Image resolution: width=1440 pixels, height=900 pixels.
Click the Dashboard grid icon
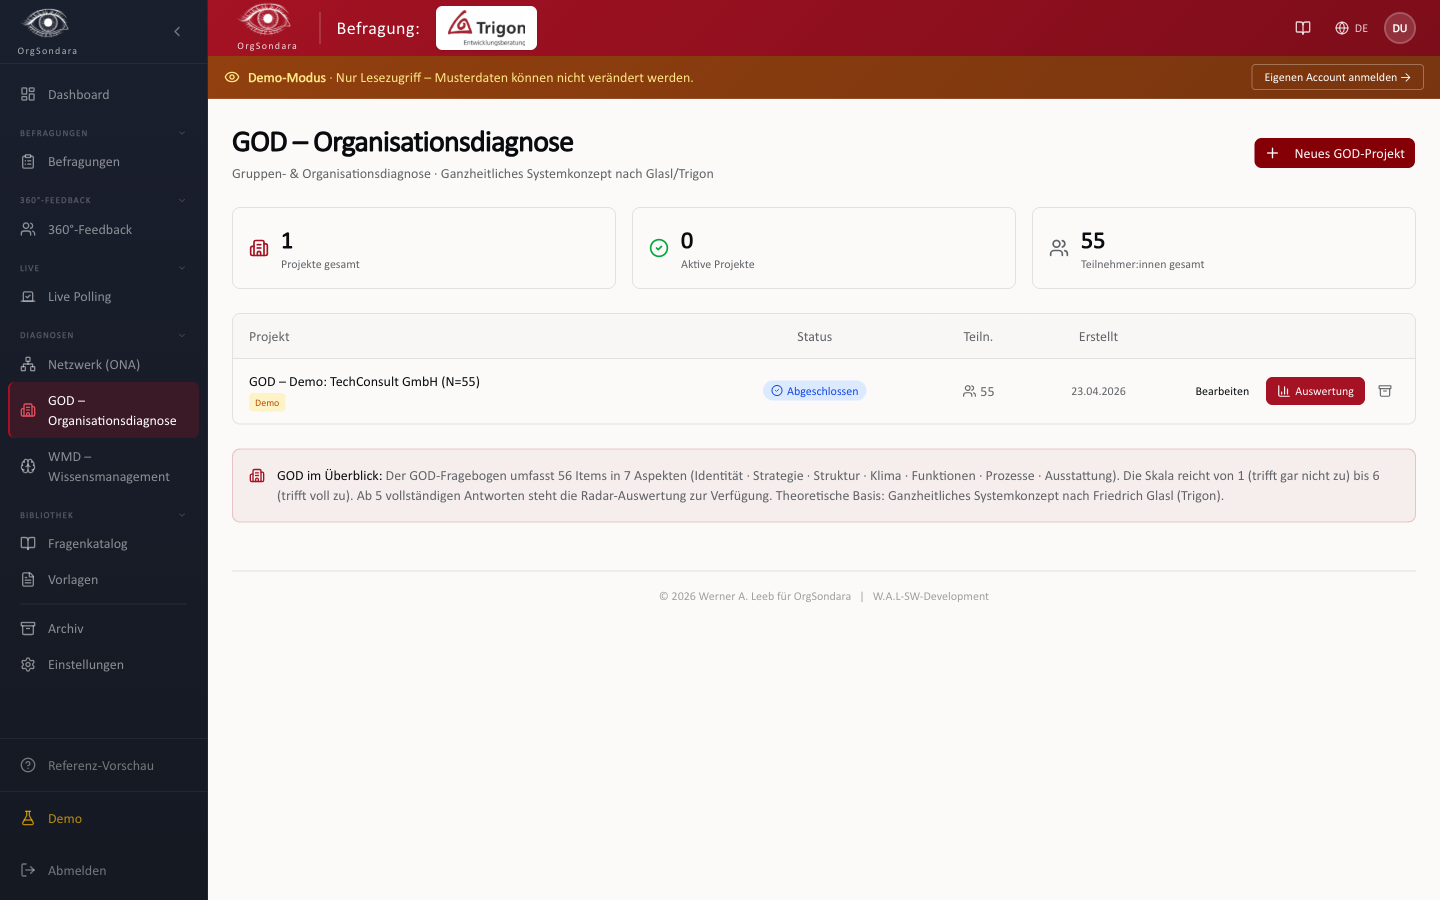click(x=28, y=94)
